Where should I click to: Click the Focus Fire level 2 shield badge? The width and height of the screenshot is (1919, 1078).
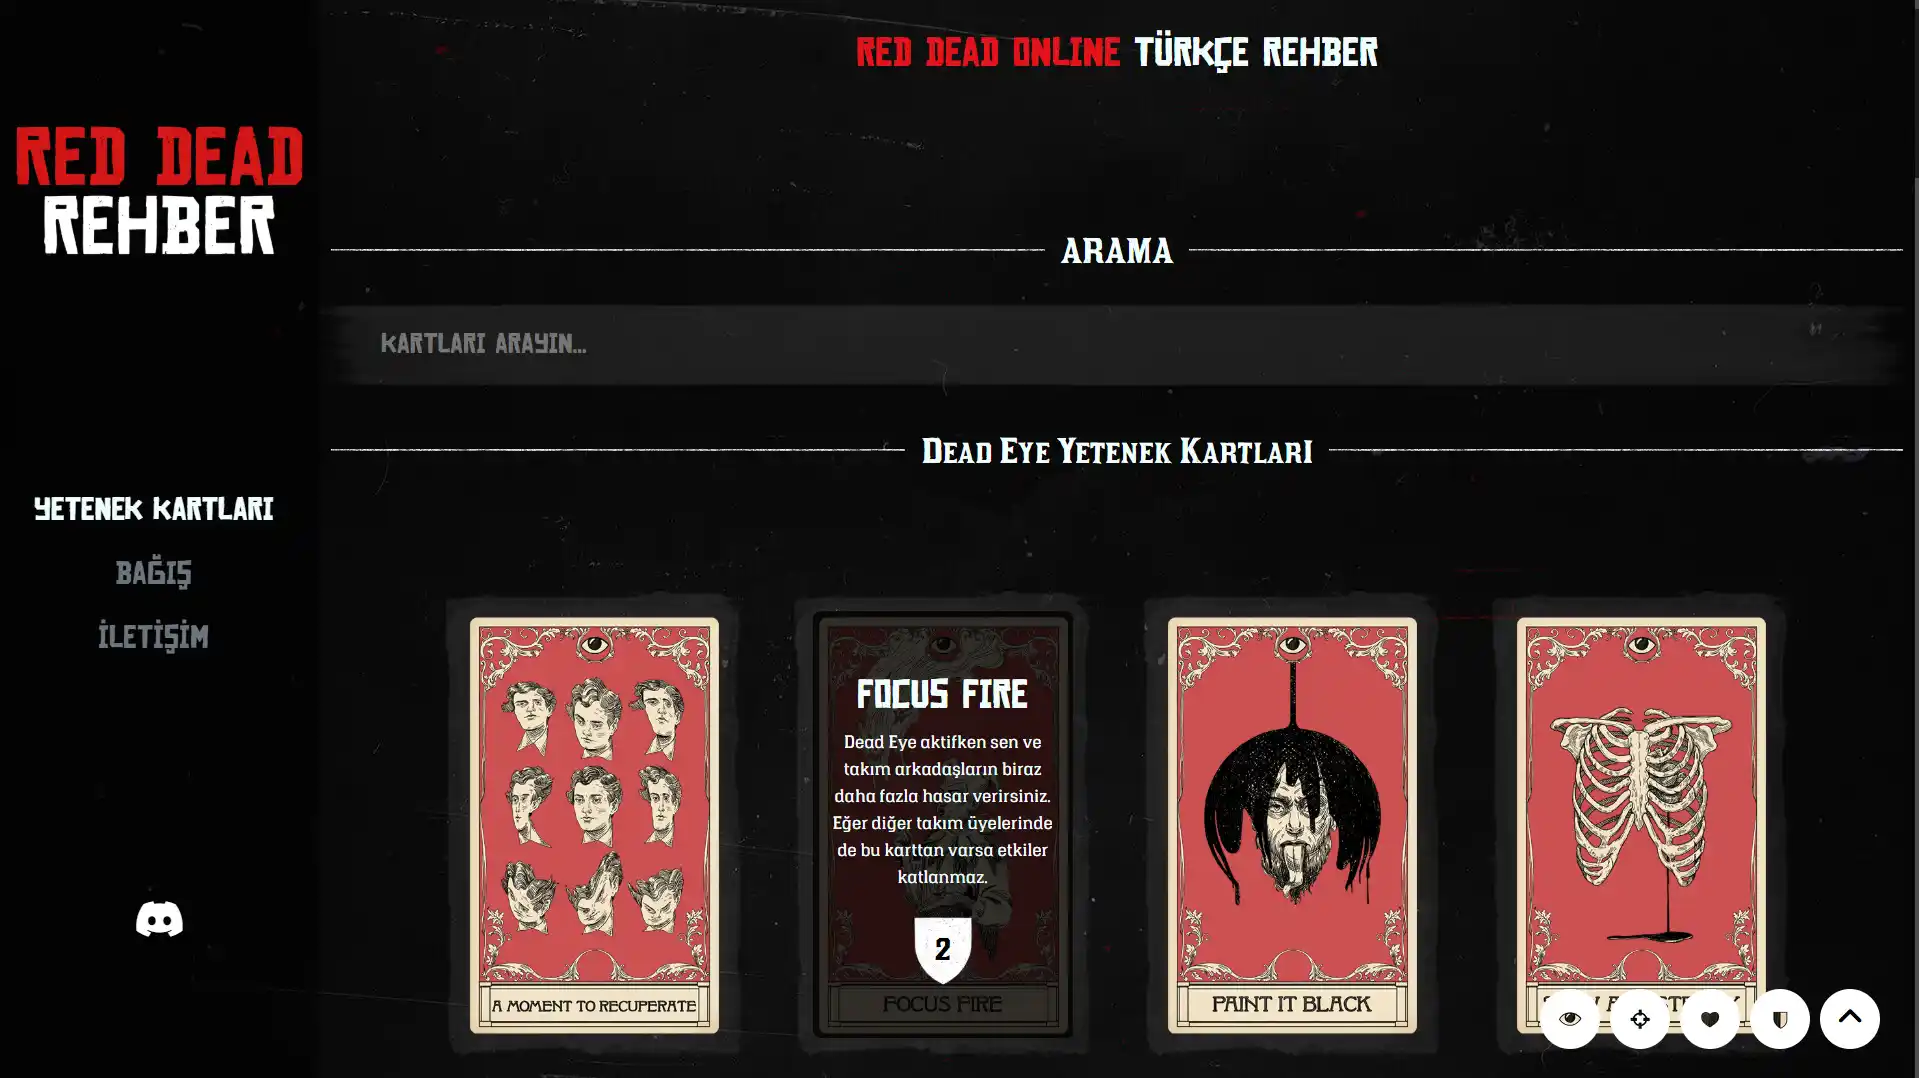(x=942, y=950)
